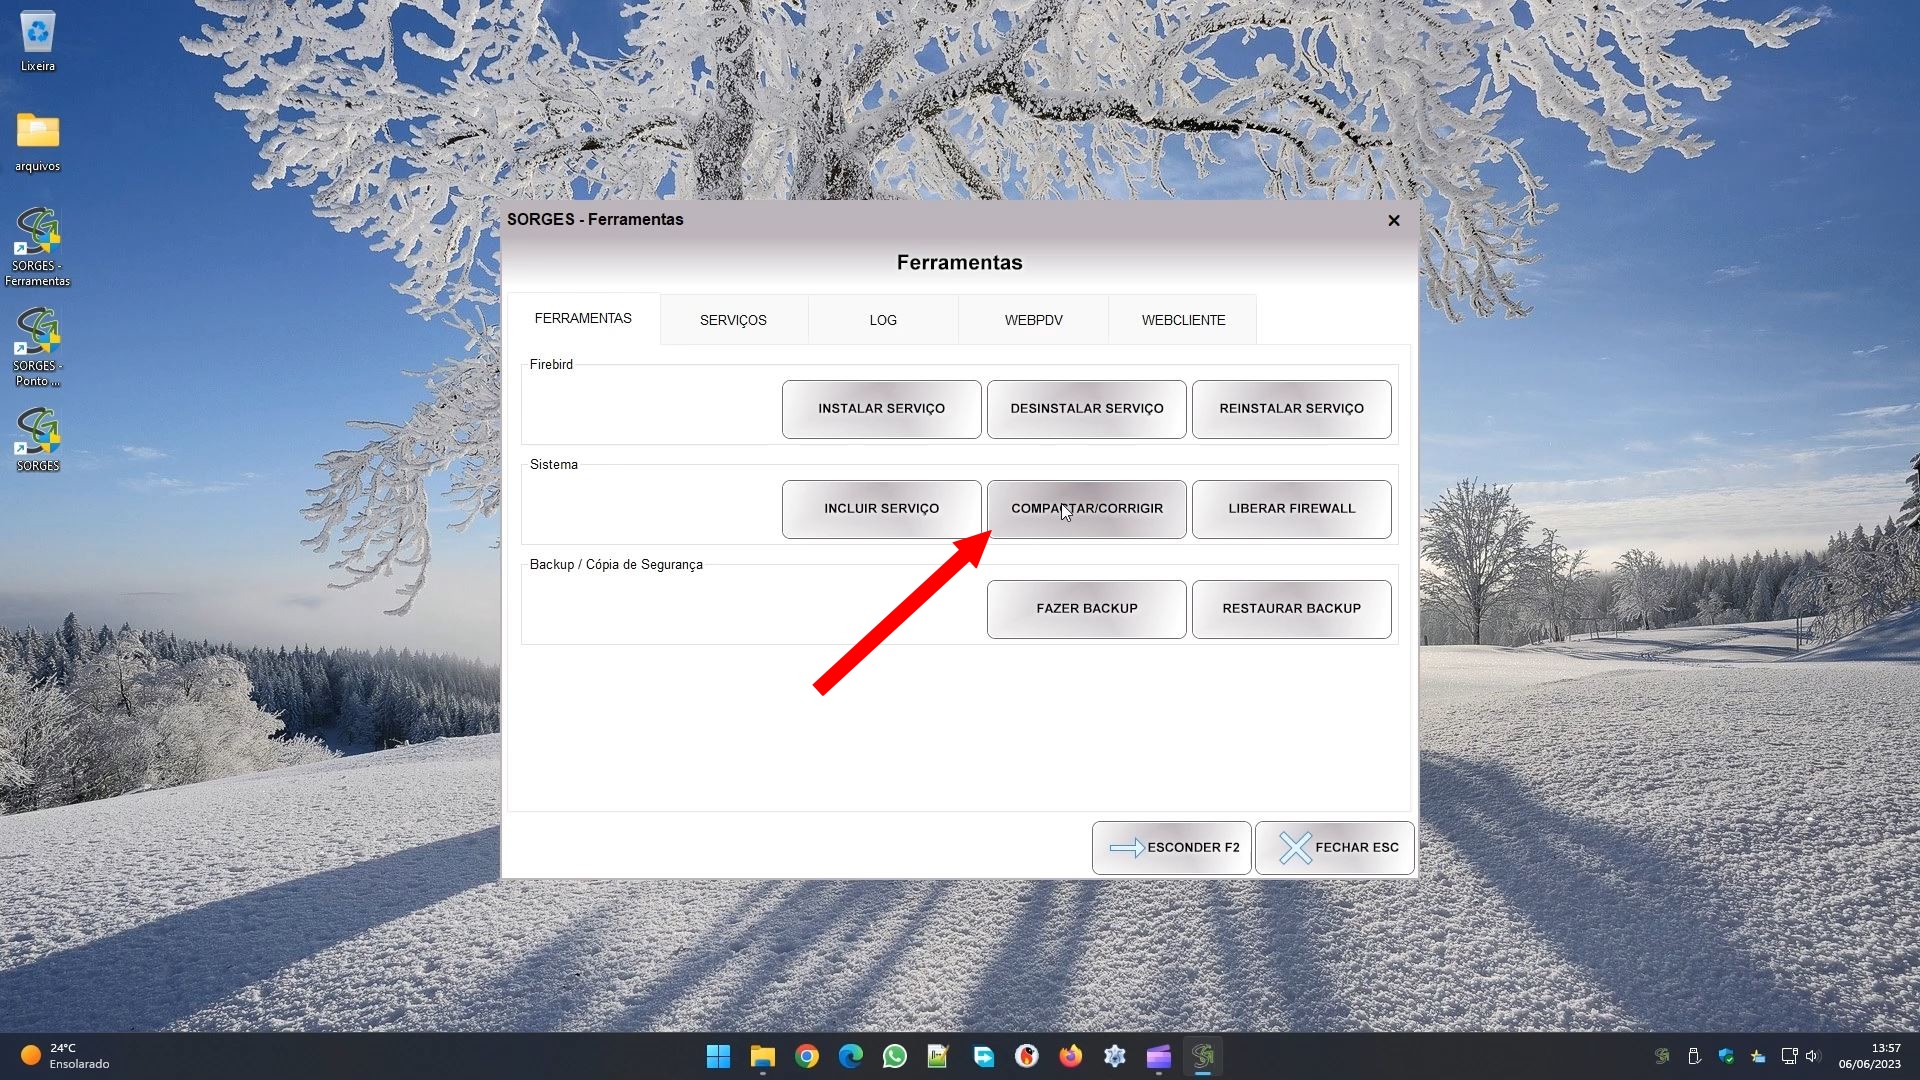Click LIBERAR FIREWALL button

(1291, 509)
